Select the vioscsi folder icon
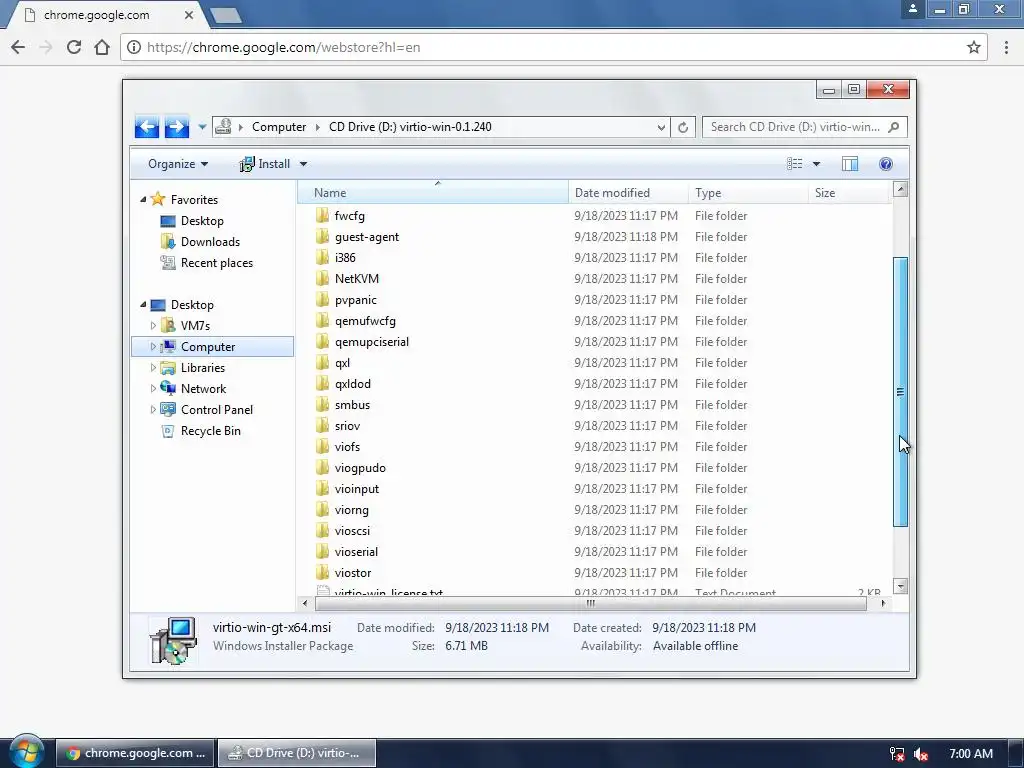The width and height of the screenshot is (1024, 768). pos(322,530)
